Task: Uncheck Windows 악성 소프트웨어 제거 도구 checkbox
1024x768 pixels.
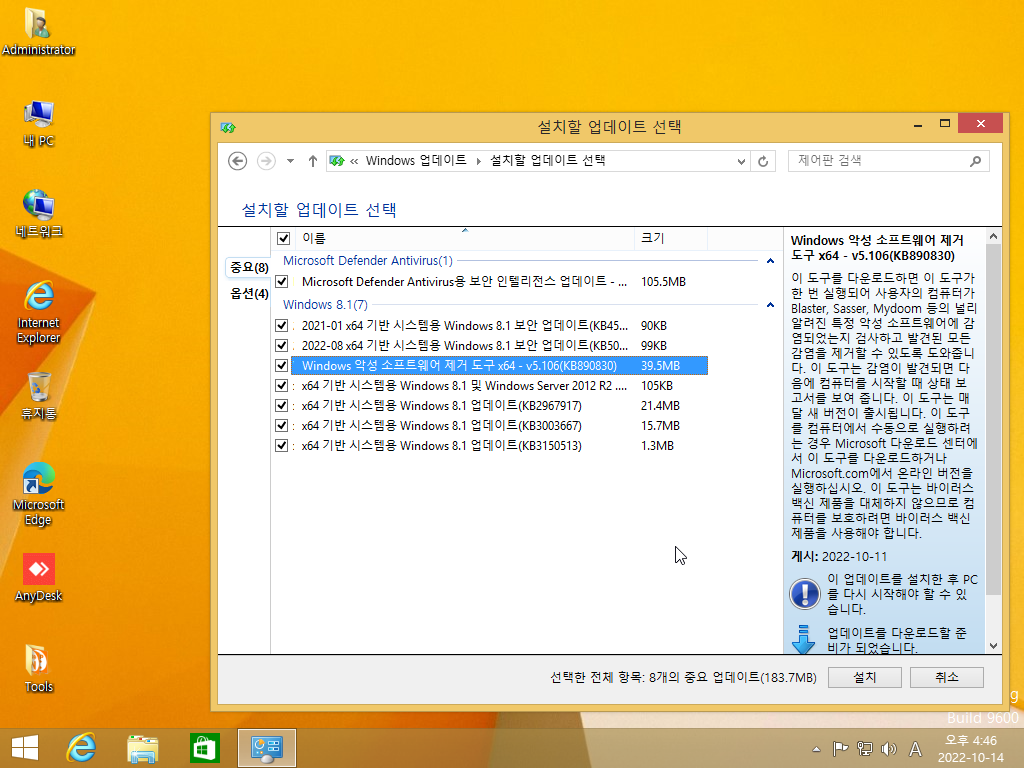Action: [281, 366]
